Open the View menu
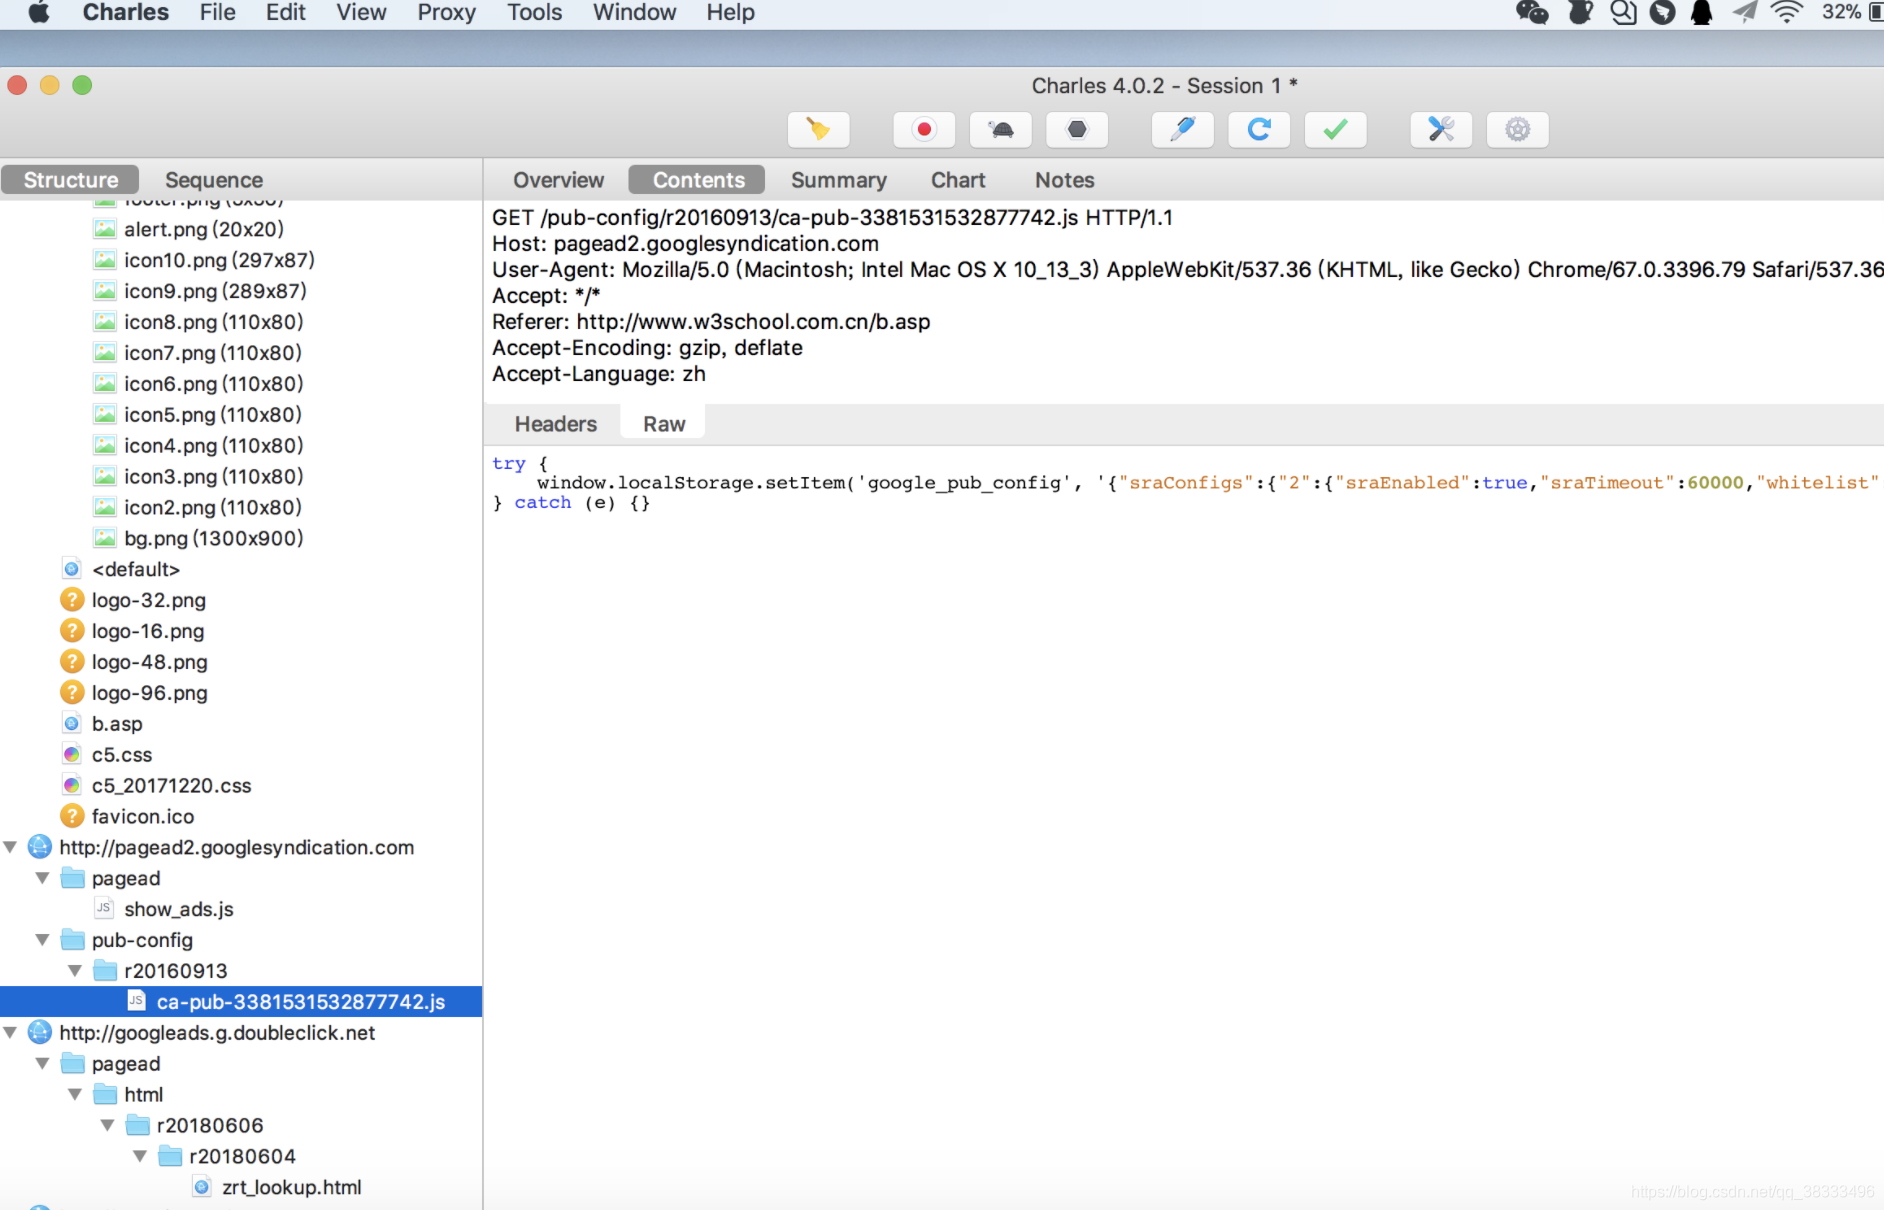Image resolution: width=1884 pixels, height=1210 pixels. [361, 13]
